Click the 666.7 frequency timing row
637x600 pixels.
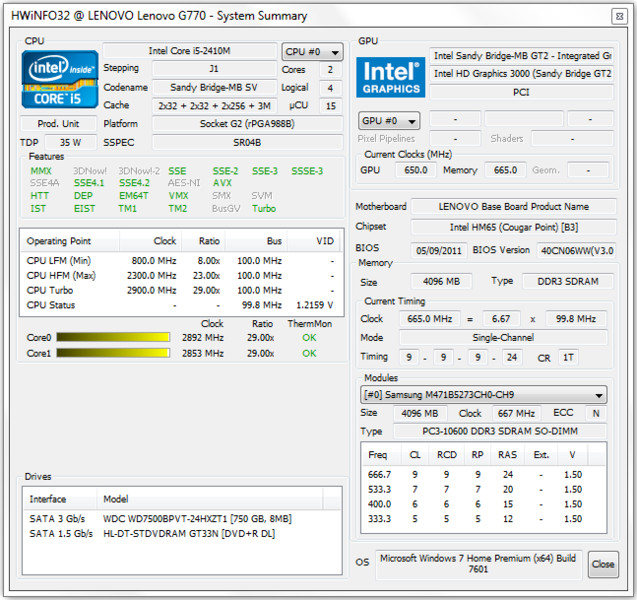pyautogui.click(x=483, y=474)
